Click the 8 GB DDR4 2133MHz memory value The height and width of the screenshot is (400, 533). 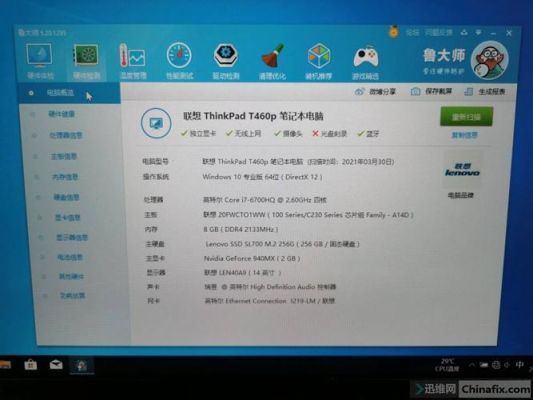point(241,229)
